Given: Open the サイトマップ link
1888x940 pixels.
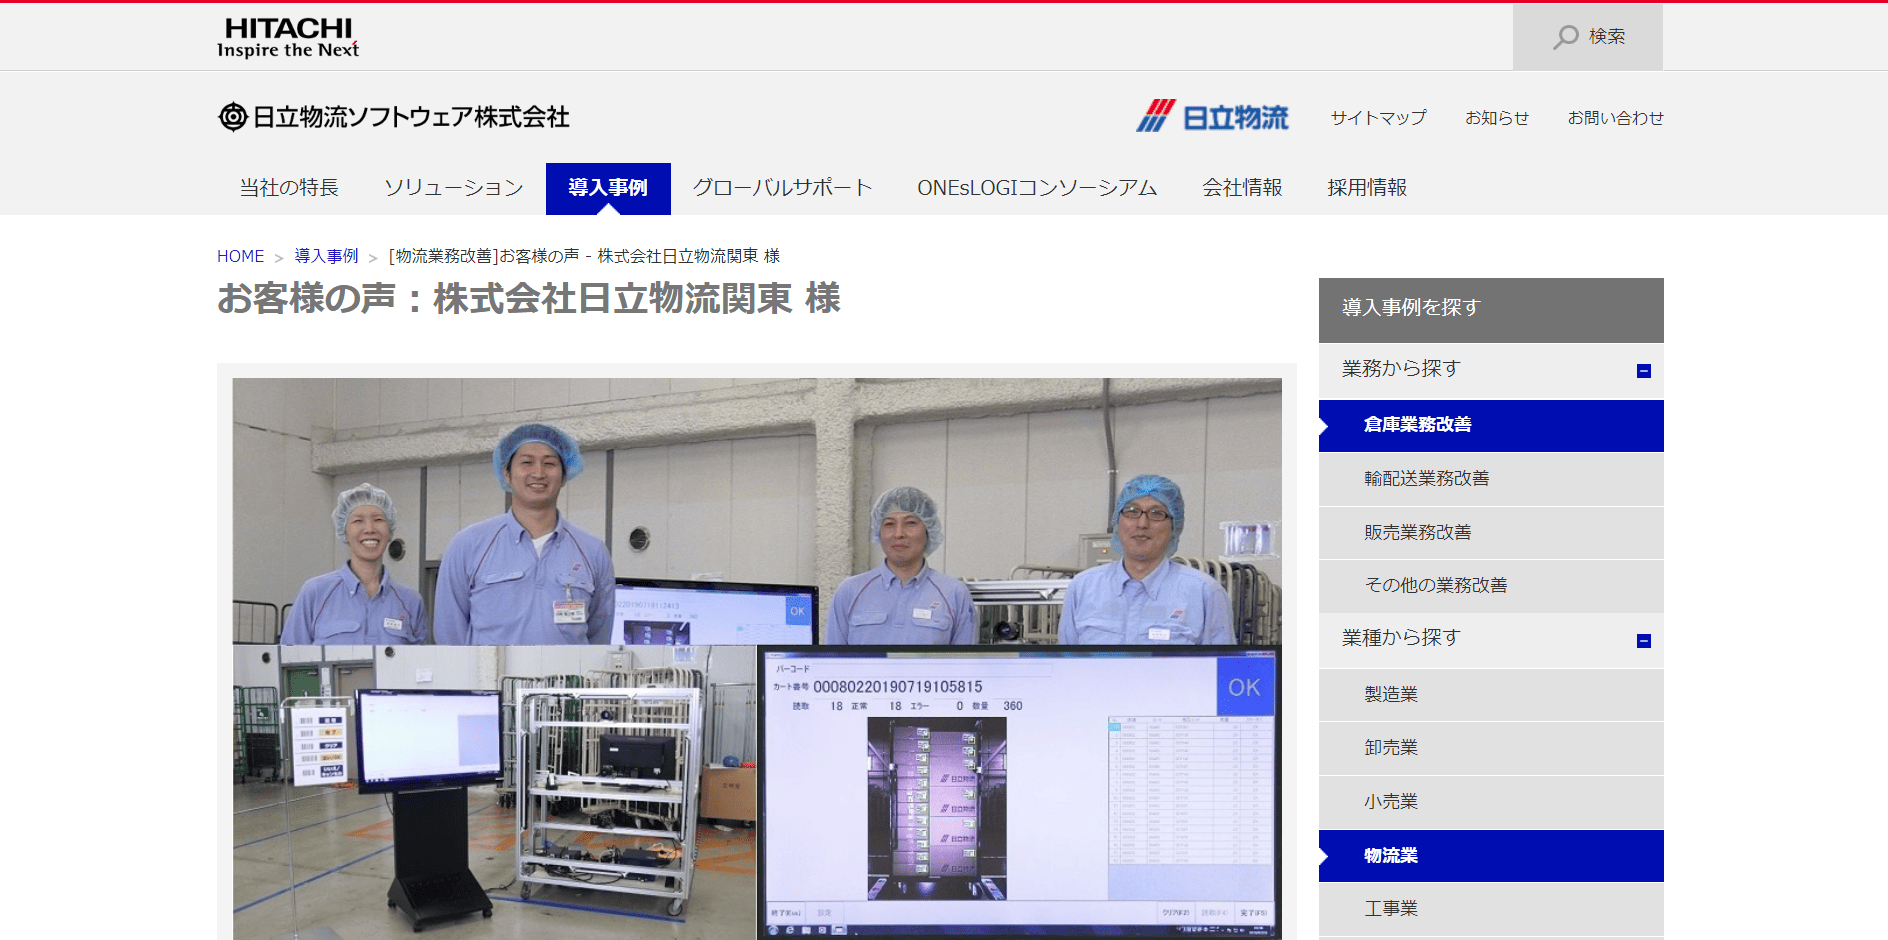Looking at the screenshot, I should point(1378,118).
